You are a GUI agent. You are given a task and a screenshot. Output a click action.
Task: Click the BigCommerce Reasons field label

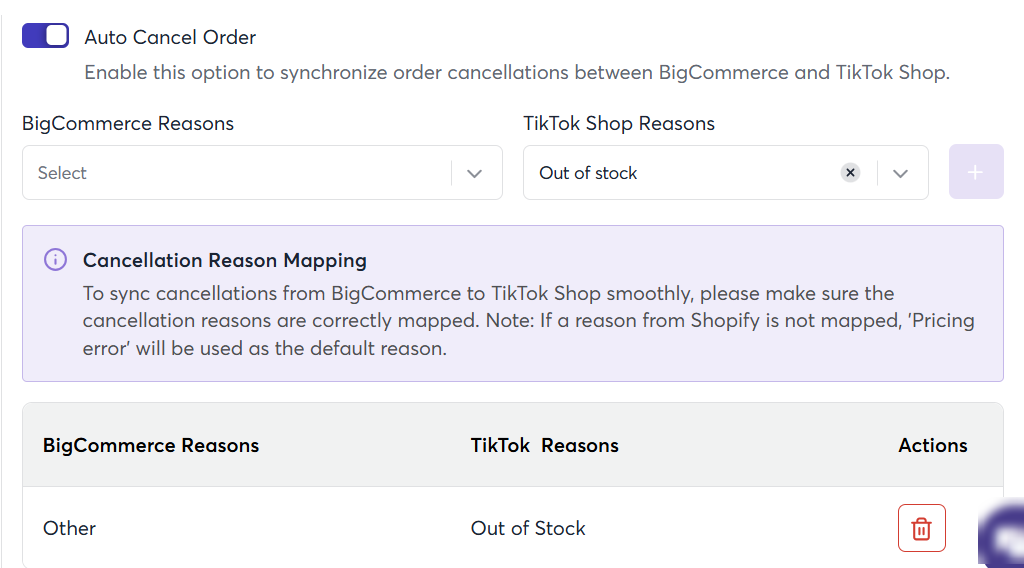click(128, 123)
